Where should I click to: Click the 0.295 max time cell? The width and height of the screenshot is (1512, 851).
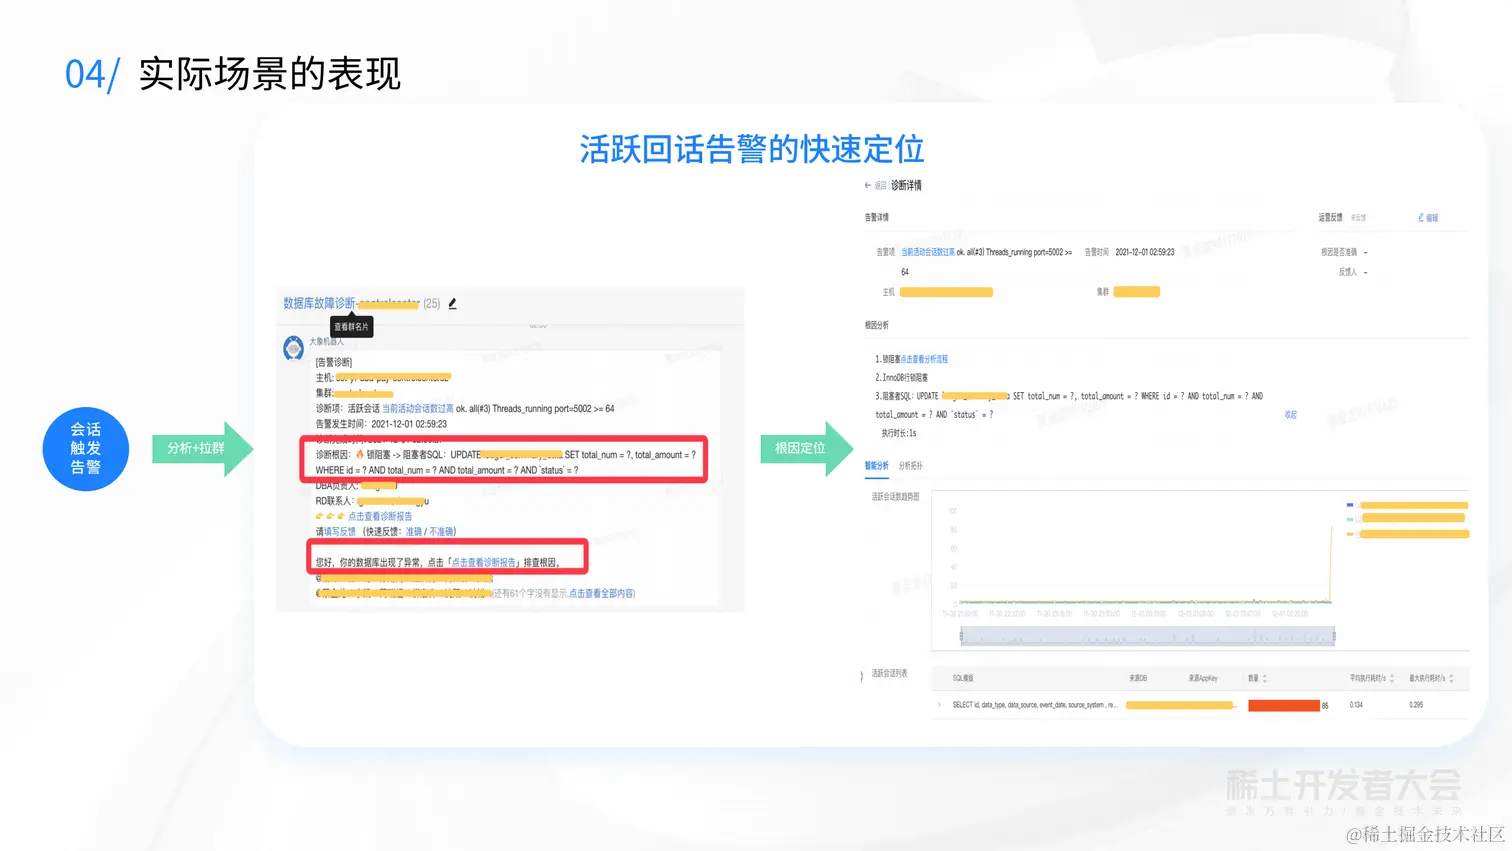point(1416,705)
